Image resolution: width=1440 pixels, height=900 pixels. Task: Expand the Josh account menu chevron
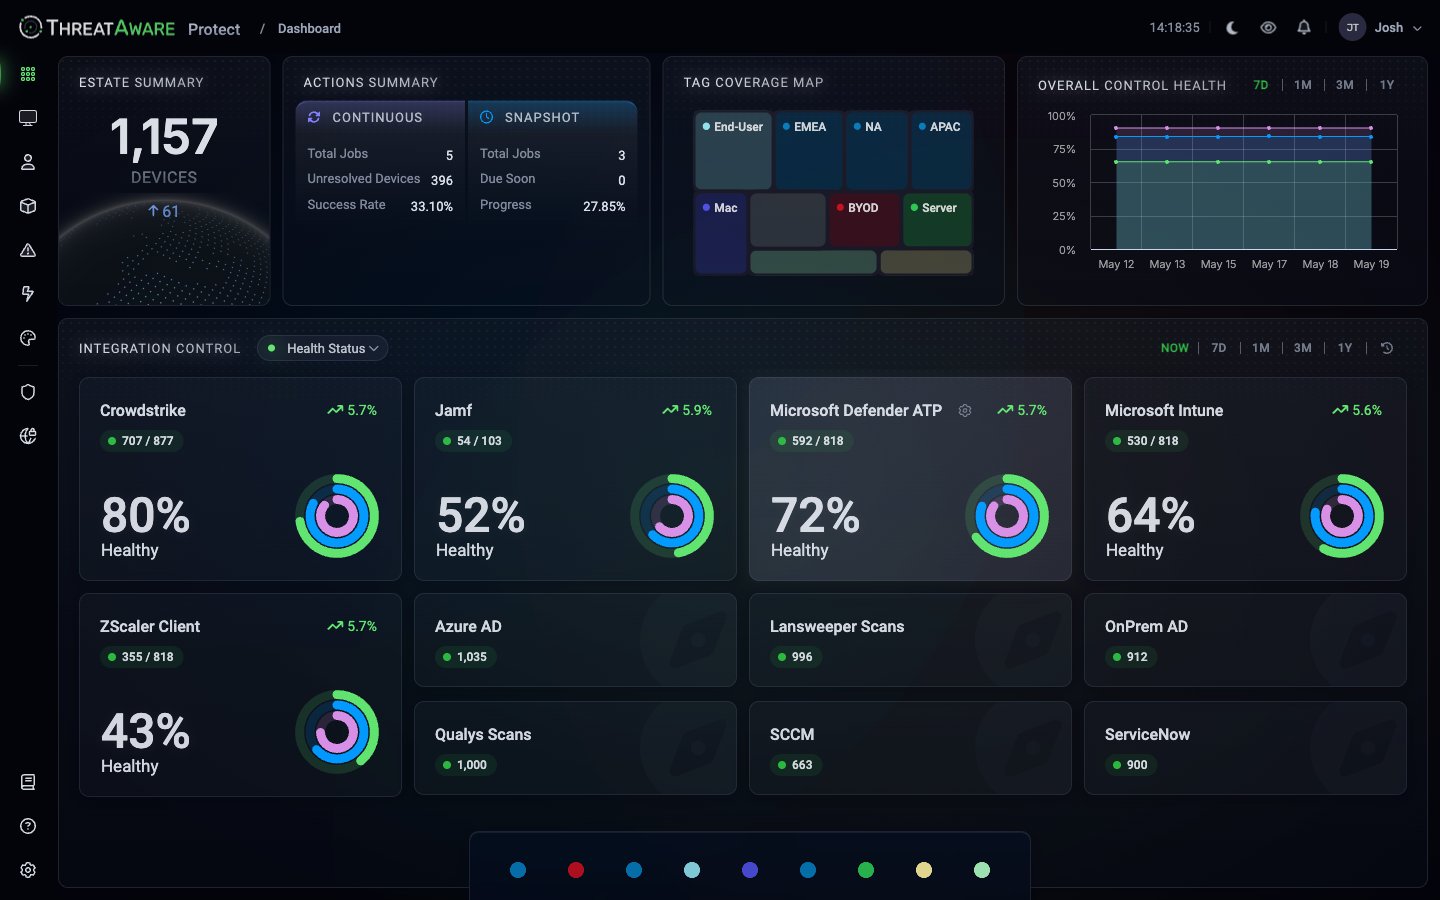(x=1417, y=28)
